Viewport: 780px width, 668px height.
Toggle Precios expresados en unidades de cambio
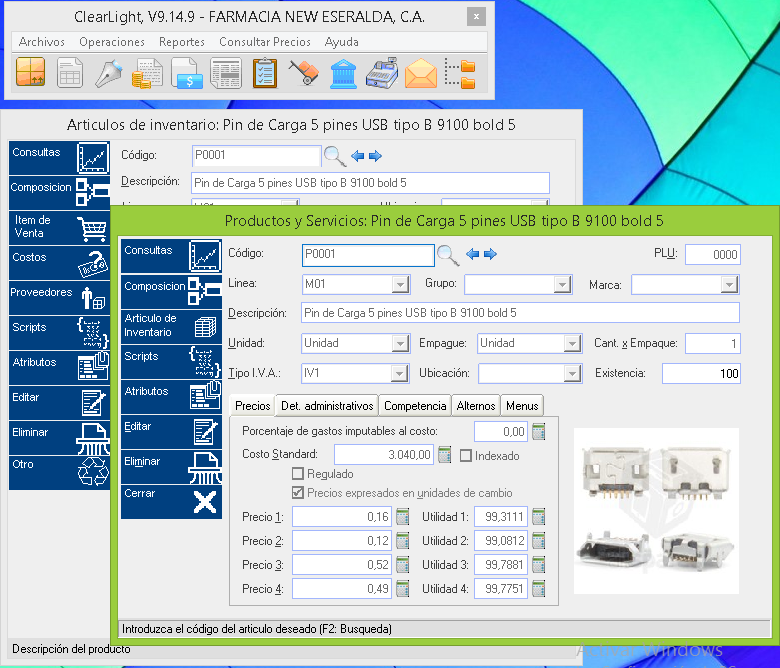[298, 493]
